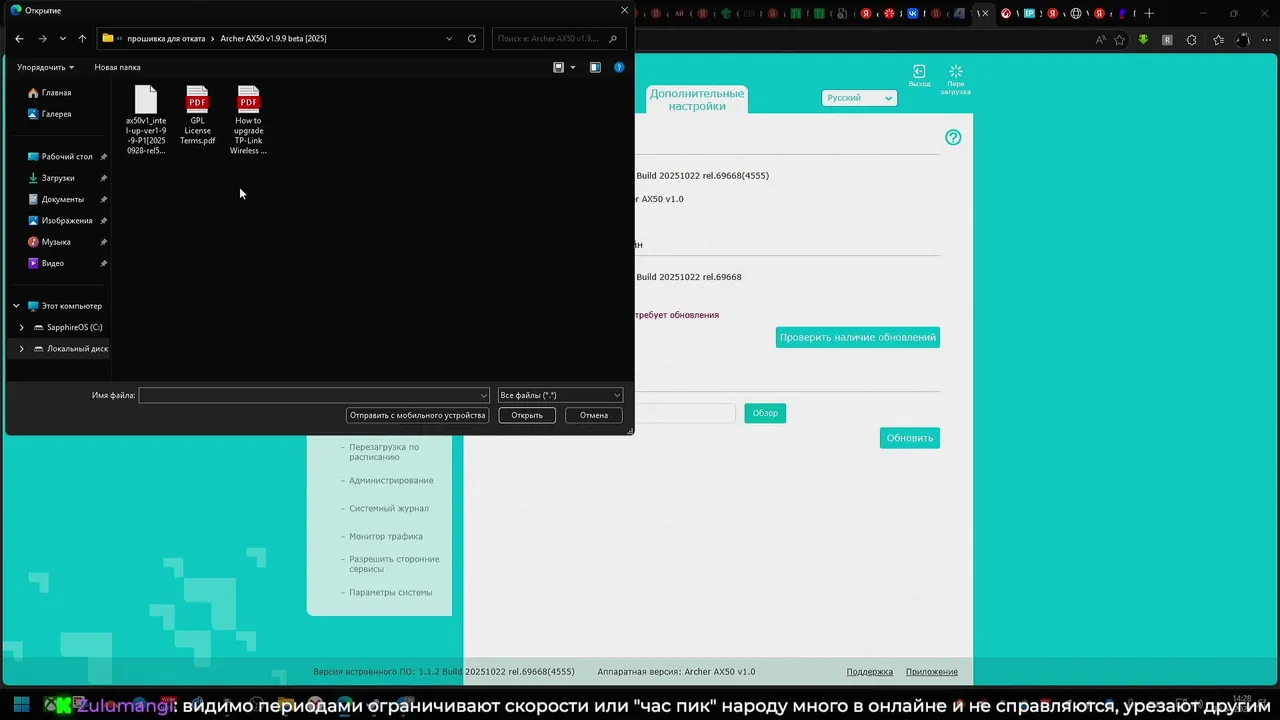This screenshot has height=720, width=1280.
Task: Click the path segment прошивка для отката
Action: pos(166,38)
